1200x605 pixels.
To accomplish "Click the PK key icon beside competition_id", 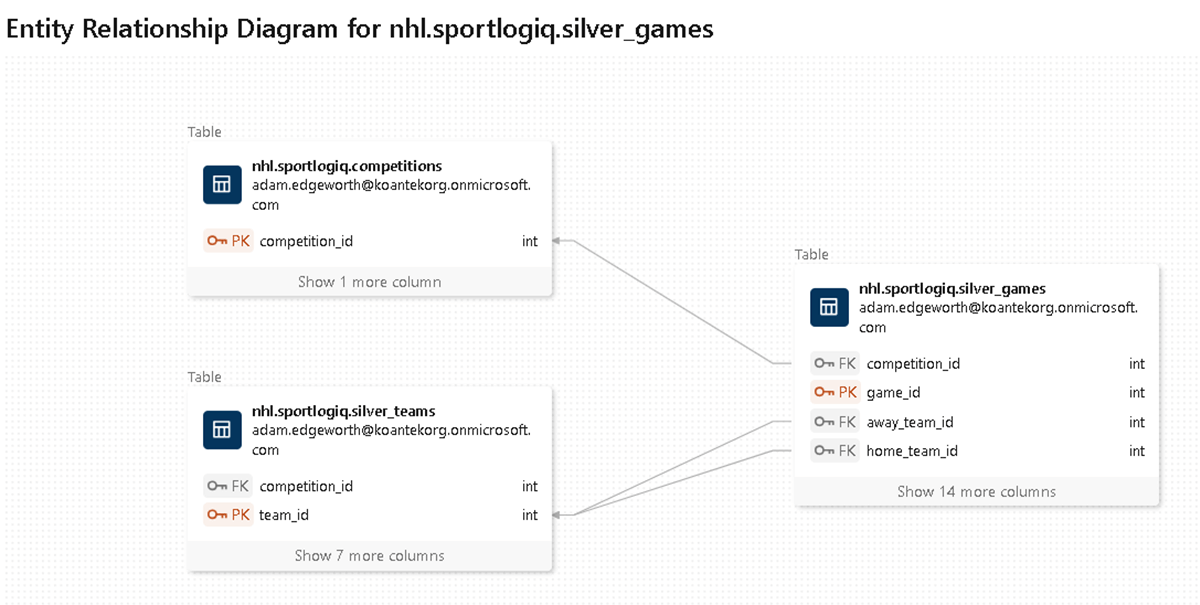I will [217, 241].
